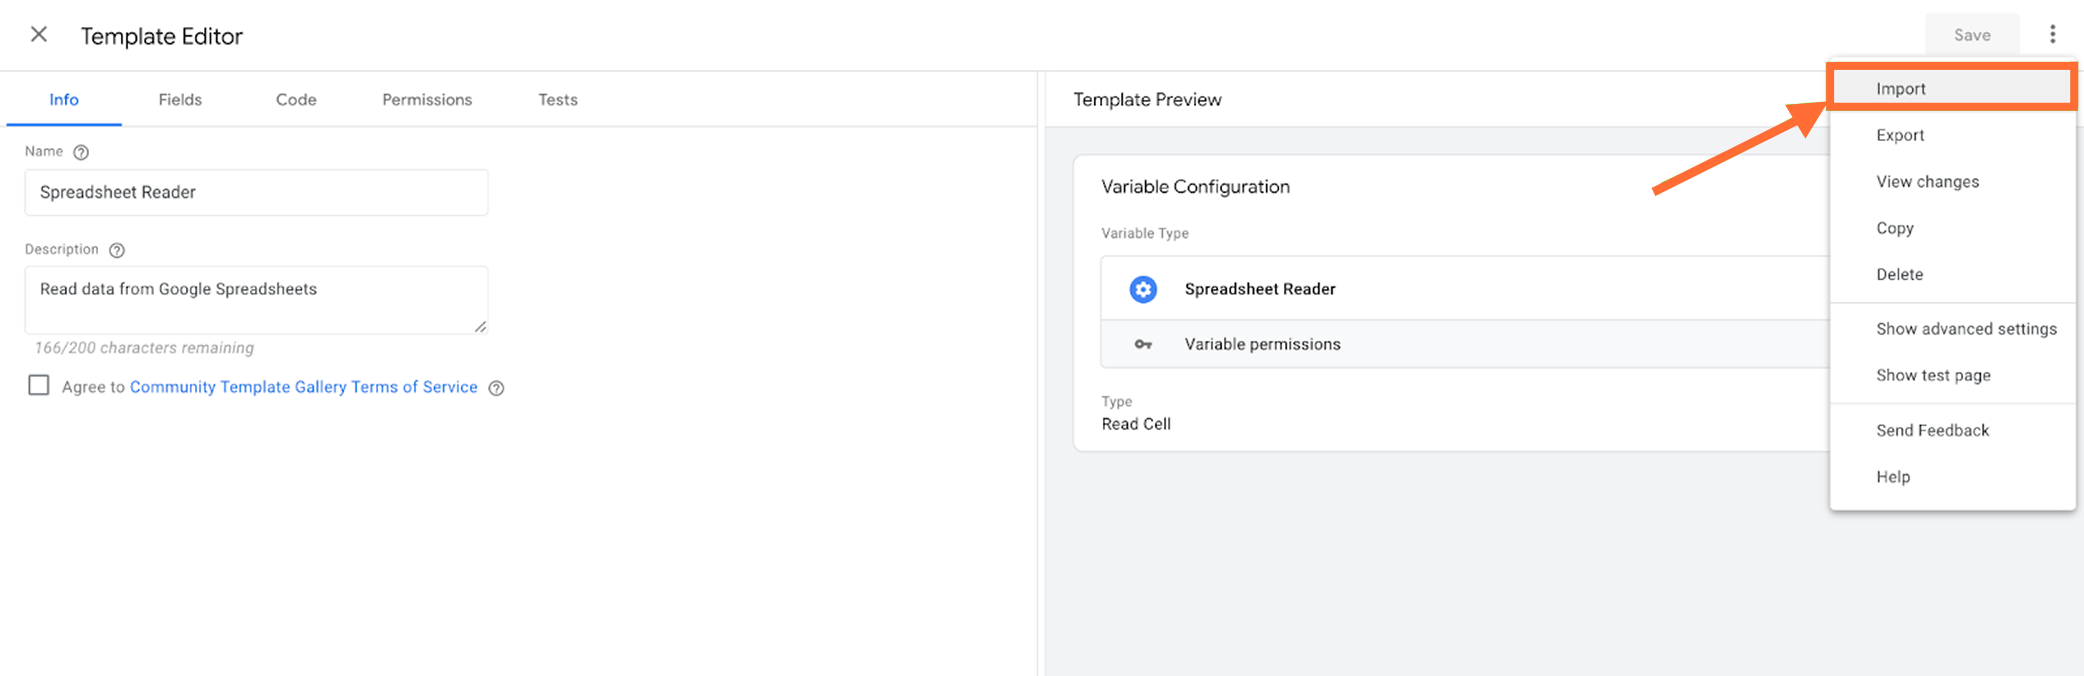Select Copy in the menu

[x=1952, y=228]
